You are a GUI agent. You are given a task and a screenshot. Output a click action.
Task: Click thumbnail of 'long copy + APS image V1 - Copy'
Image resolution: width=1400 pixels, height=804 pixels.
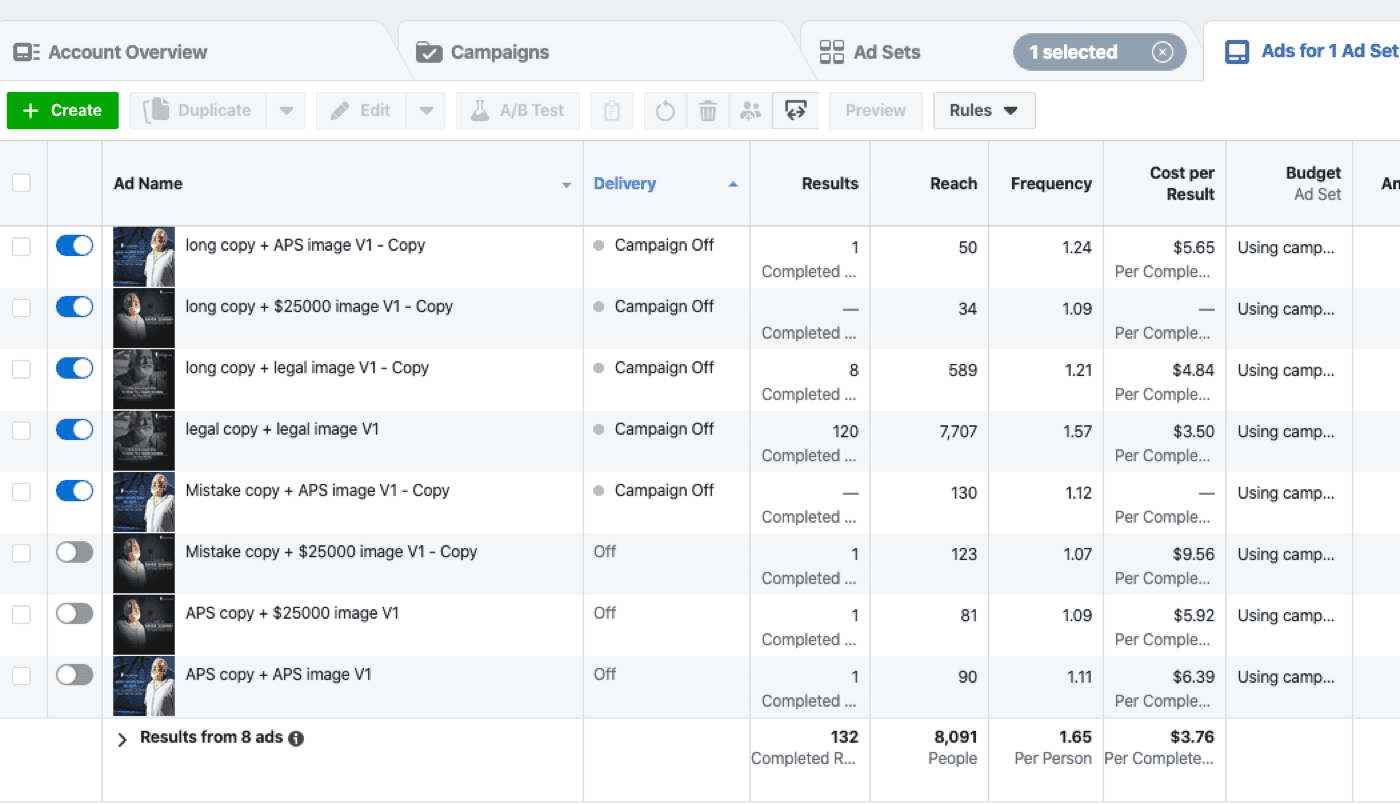pos(144,257)
